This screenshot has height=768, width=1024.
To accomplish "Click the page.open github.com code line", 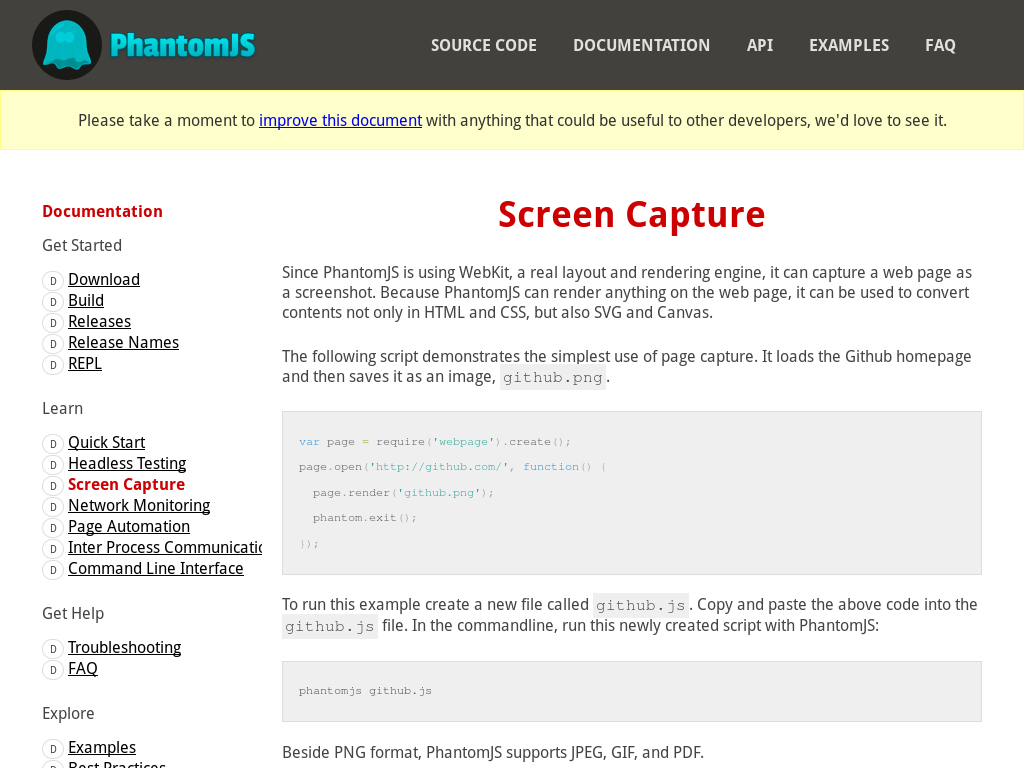I will 452,467.
